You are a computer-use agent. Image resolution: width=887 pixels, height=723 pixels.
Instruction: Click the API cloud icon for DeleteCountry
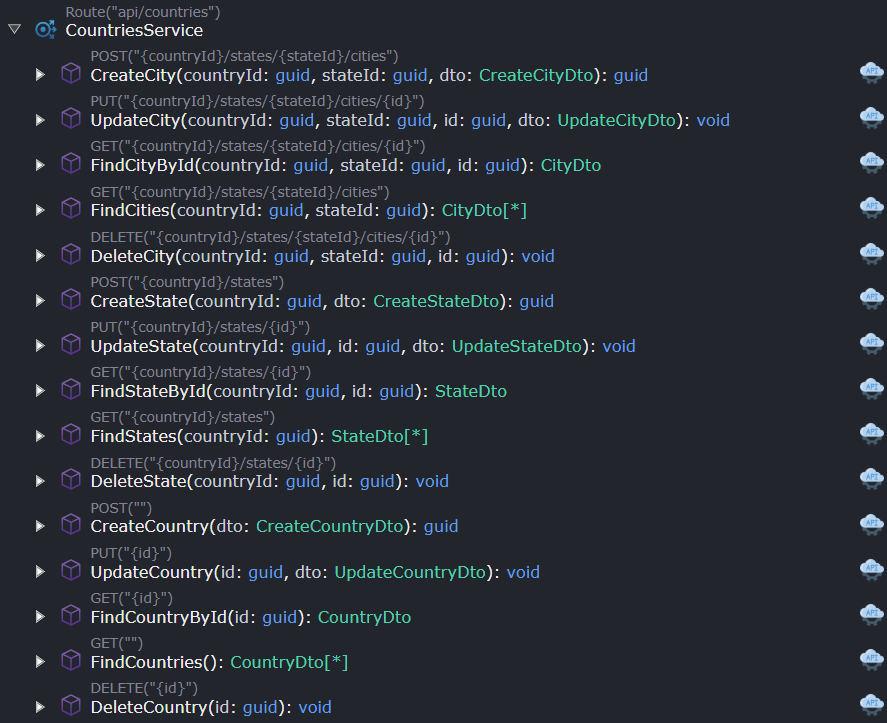871,704
